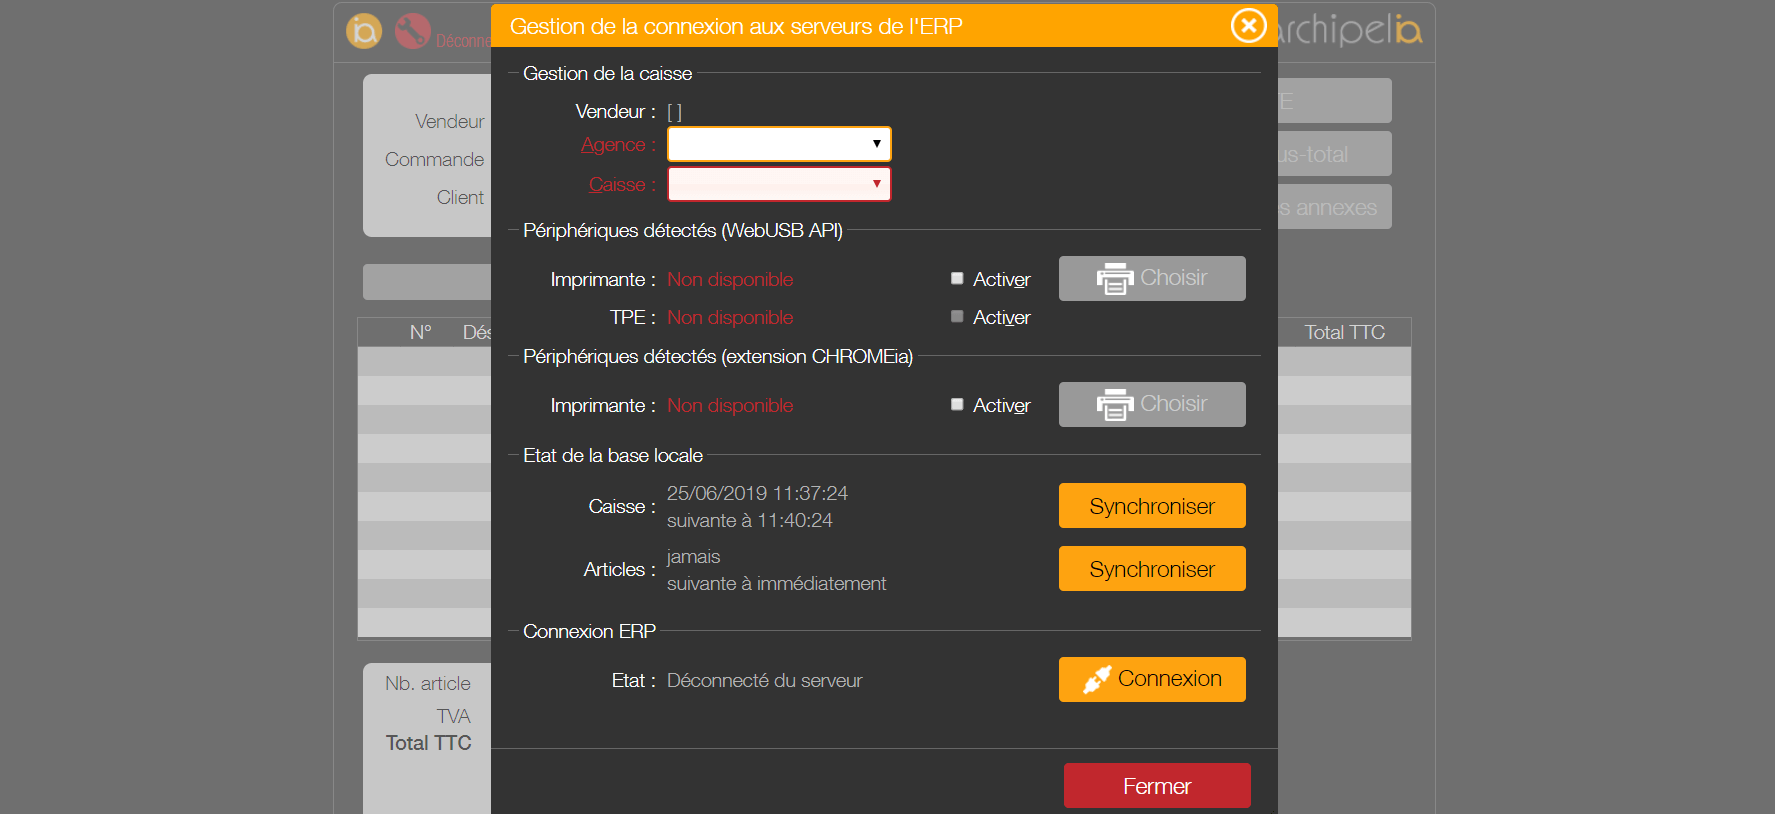Image resolution: width=1775 pixels, height=814 pixels.
Task: Click the archipelia brand logo at top right
Action: pos(1350,30)
